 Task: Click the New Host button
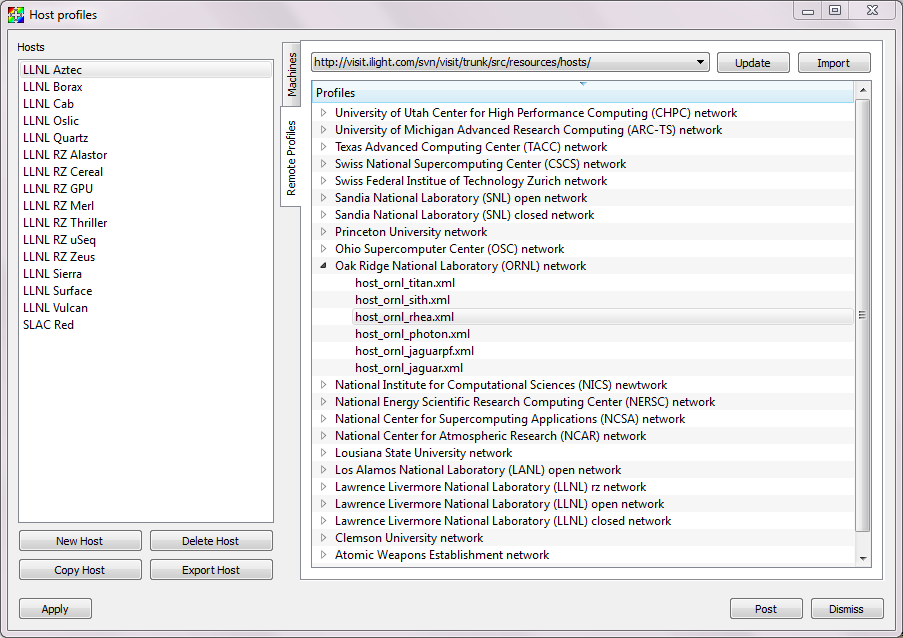click(x=80, y=541)
